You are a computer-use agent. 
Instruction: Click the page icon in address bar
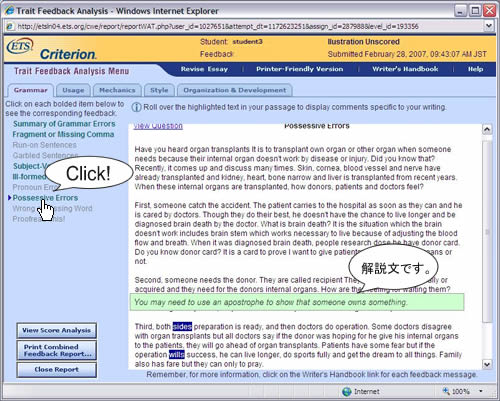pos(10,26)
